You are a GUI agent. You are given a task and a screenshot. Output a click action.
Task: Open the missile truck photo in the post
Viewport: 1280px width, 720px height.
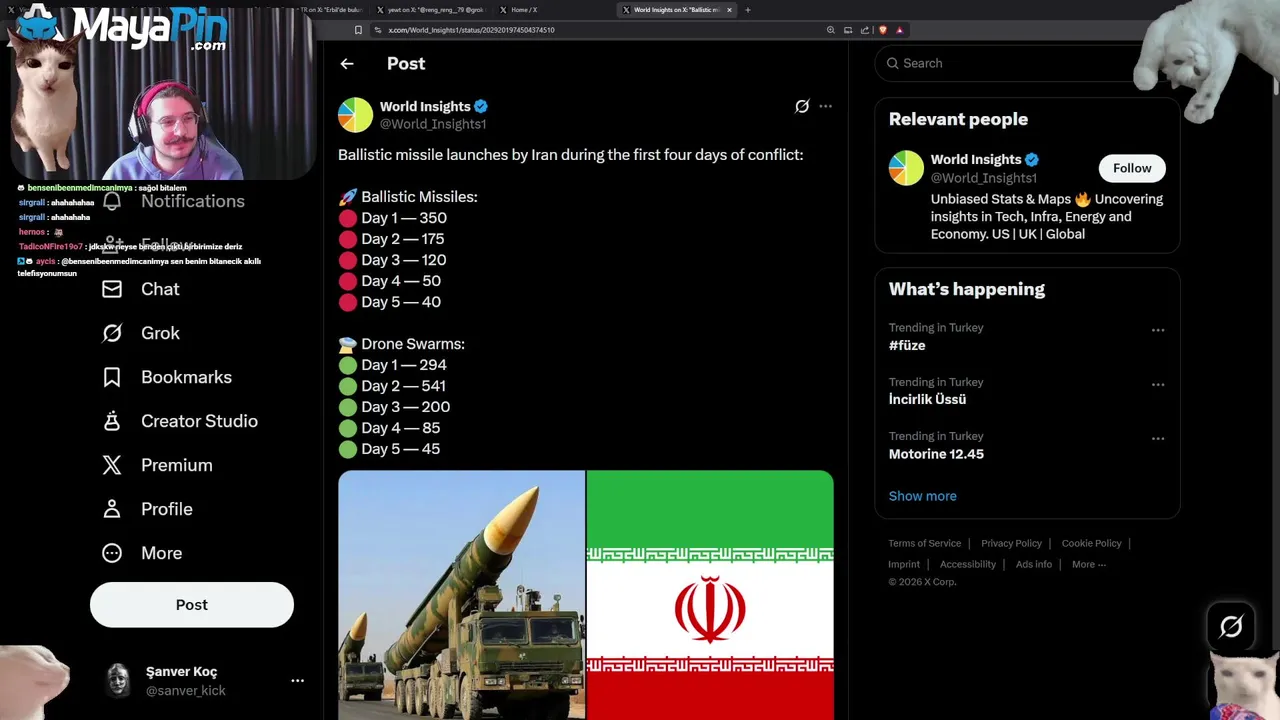point(461,595)
